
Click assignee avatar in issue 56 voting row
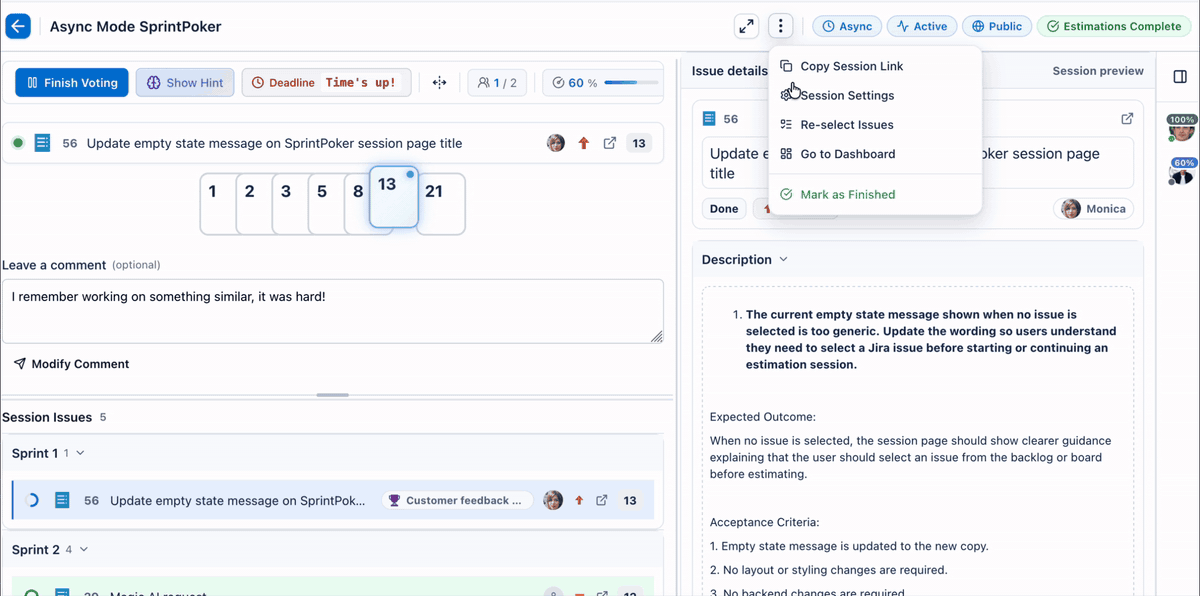[x=556, y=143]
